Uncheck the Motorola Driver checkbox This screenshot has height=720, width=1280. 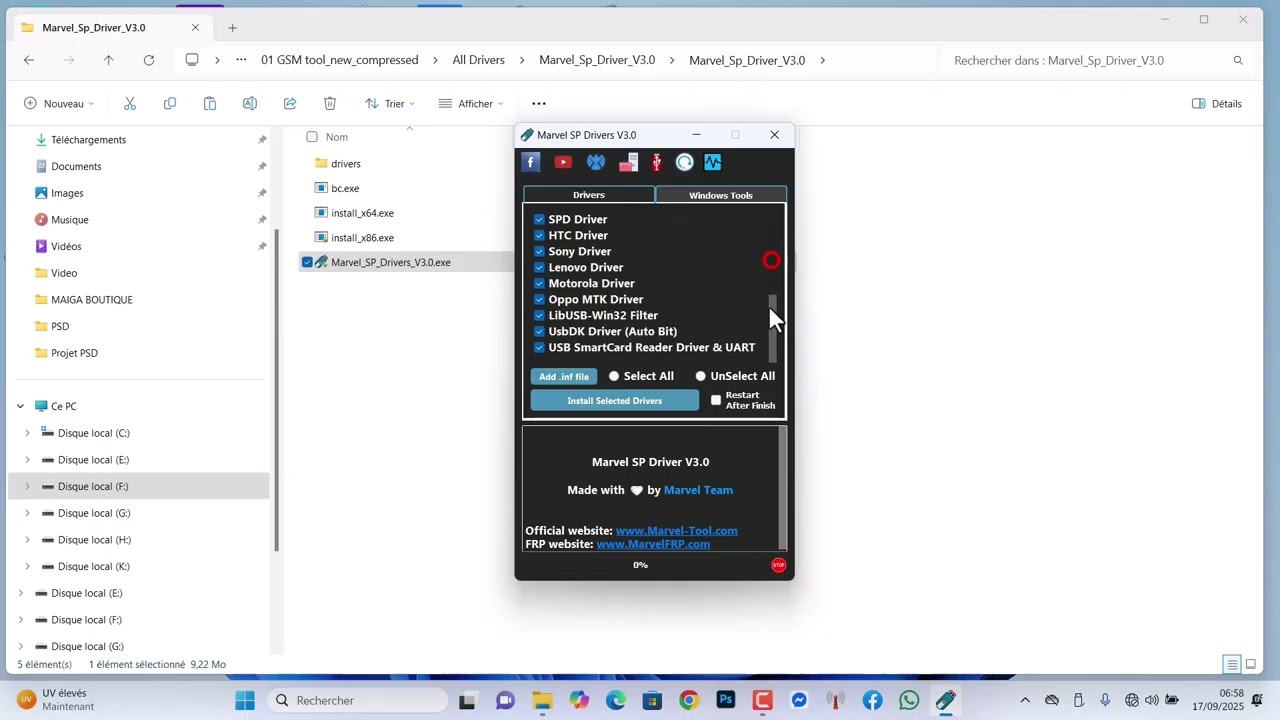click(539, 283)
